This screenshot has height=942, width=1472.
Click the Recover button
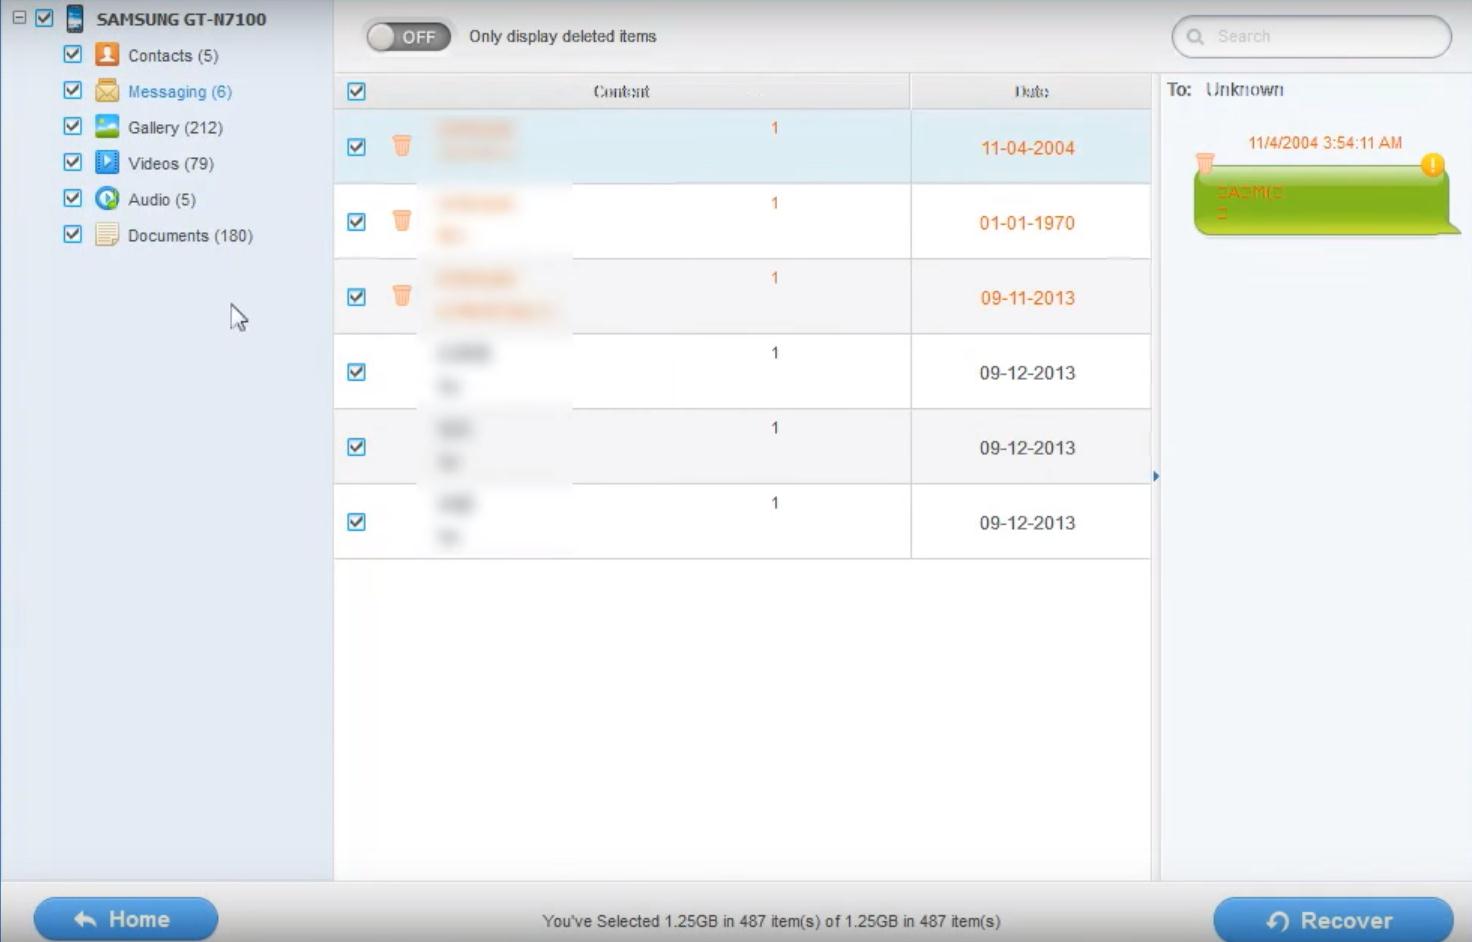click(x=1333, y=920)
